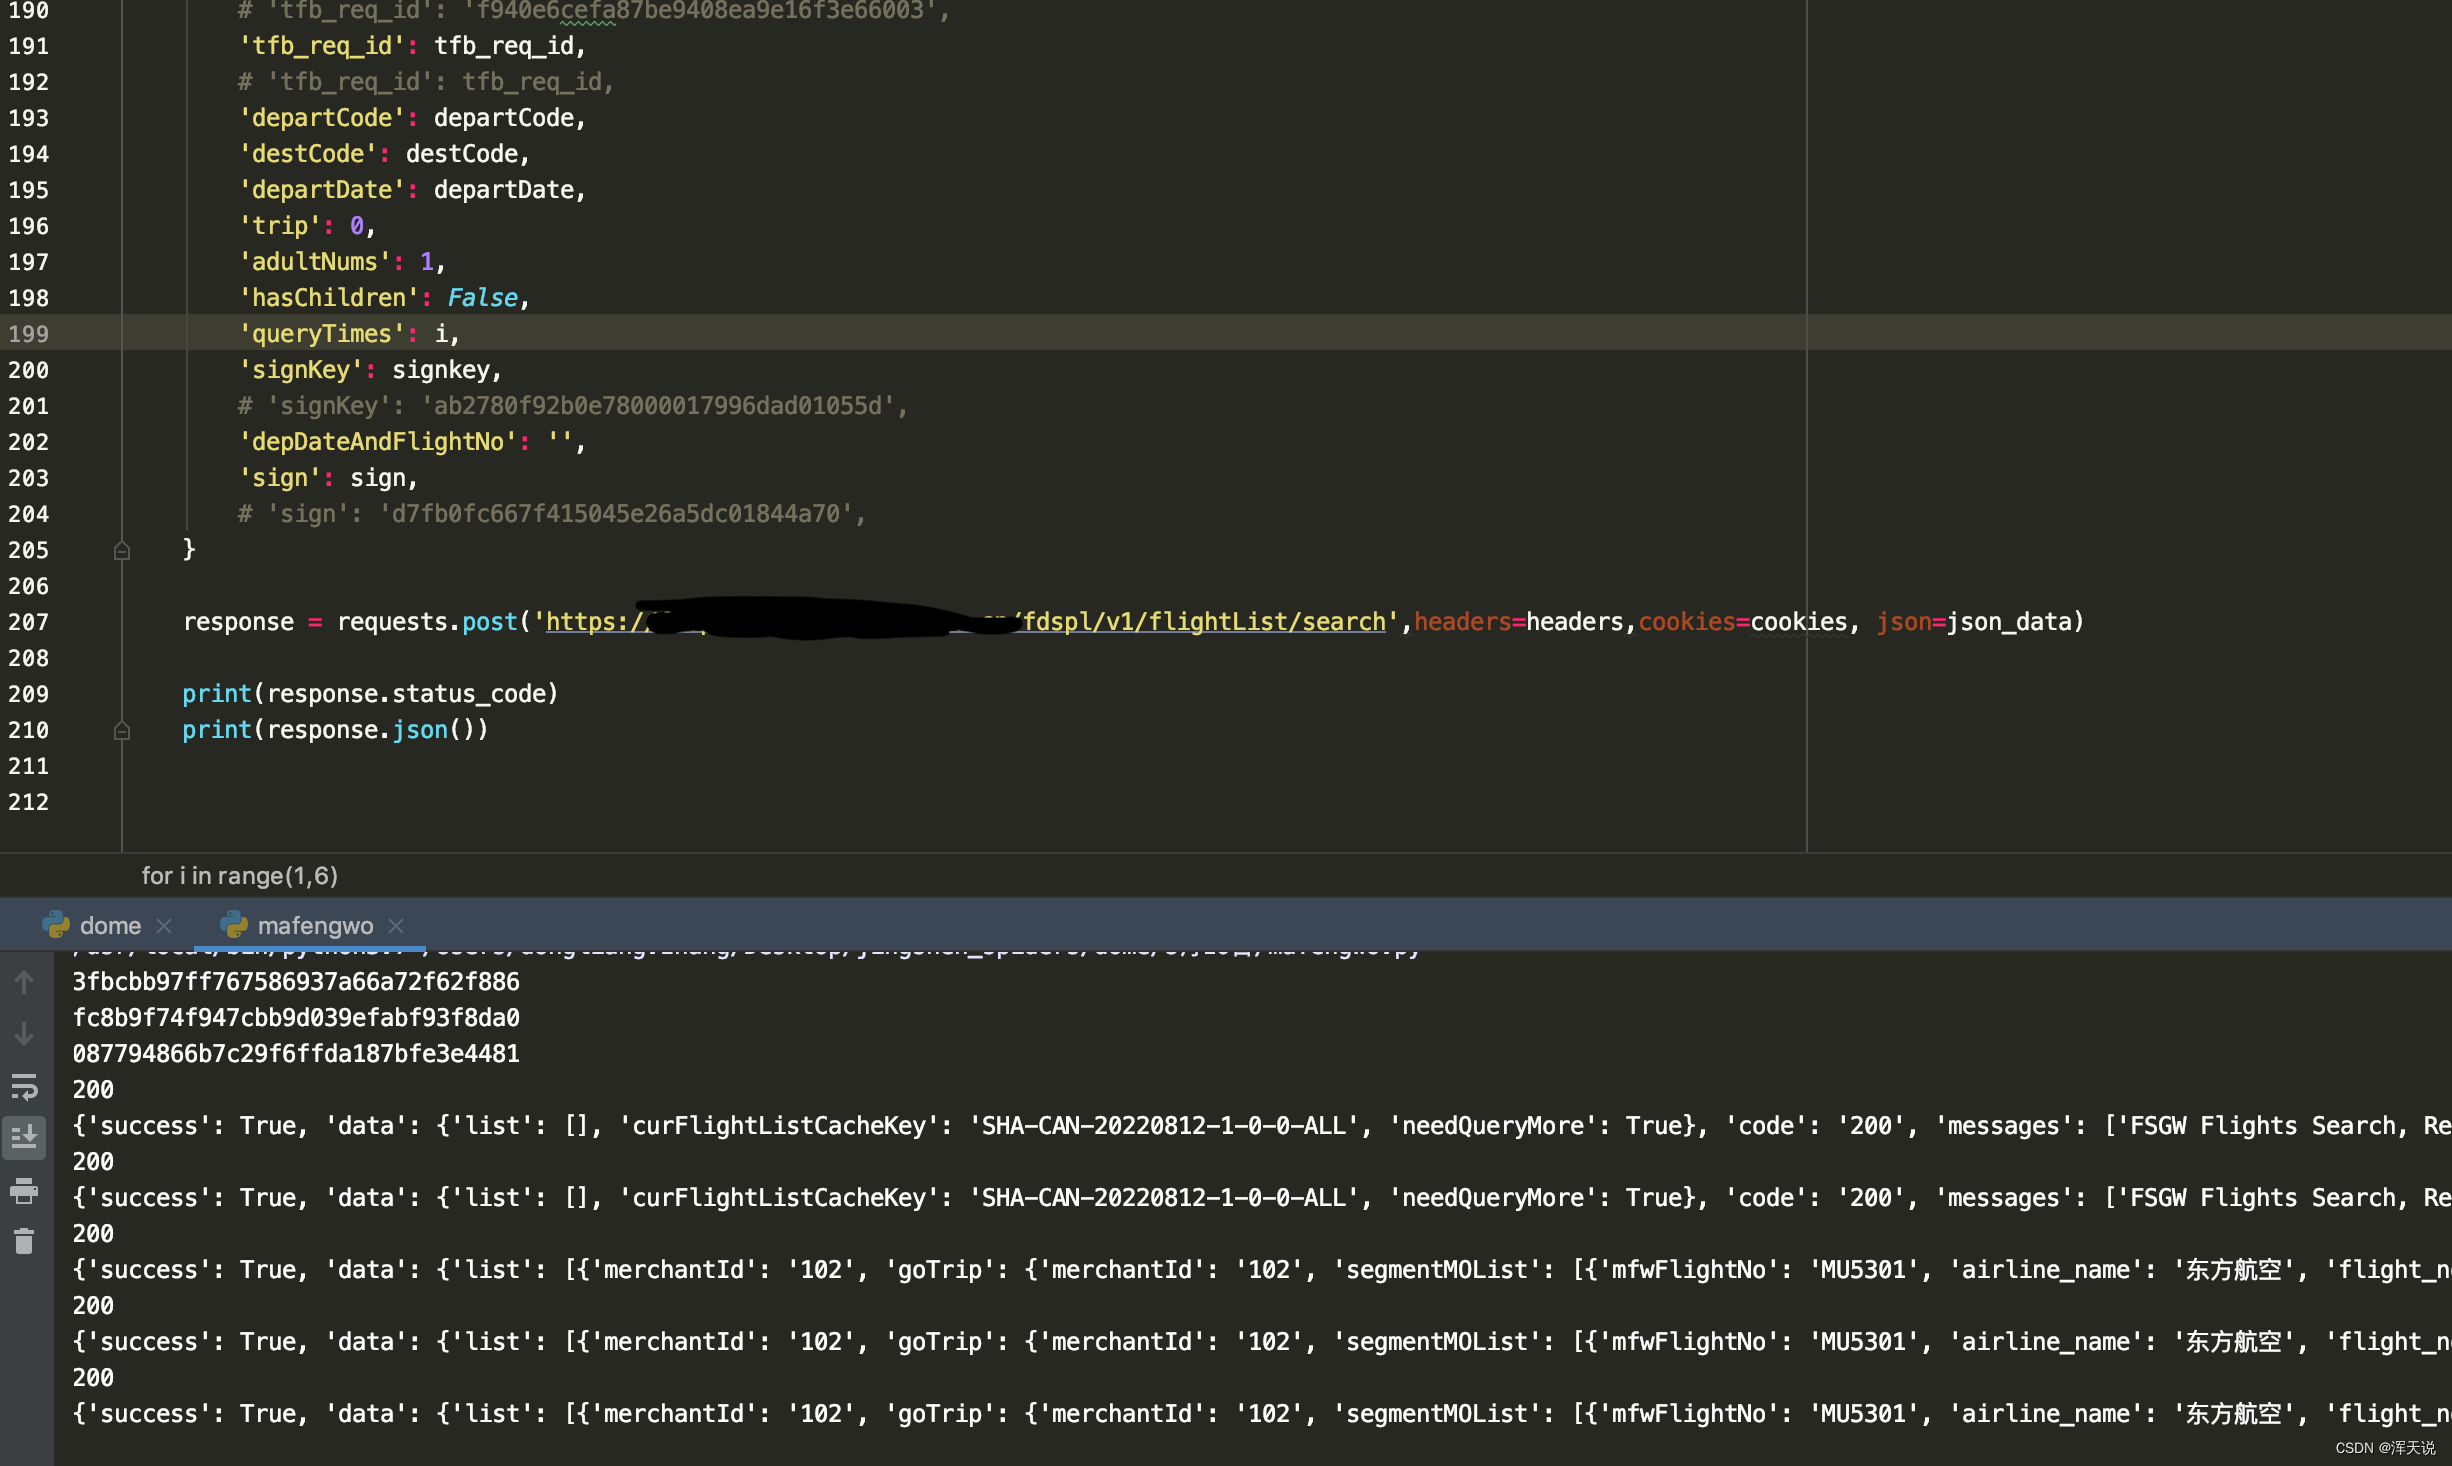The height and width of the screenshot is (1466, 2452).
Task: Click print(response.json()) statement
Action: pyautogui.click(x=335, y=730)
